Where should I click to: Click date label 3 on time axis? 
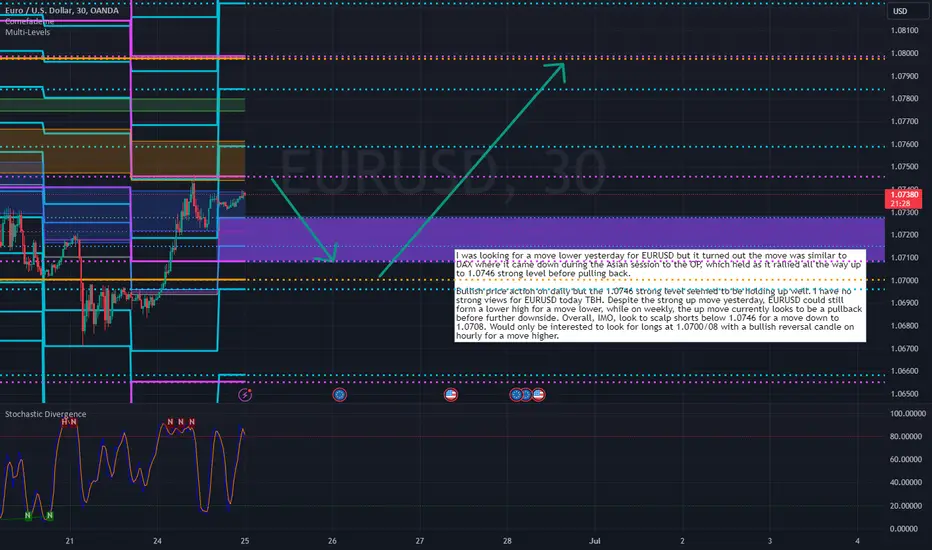pos(770,541)
